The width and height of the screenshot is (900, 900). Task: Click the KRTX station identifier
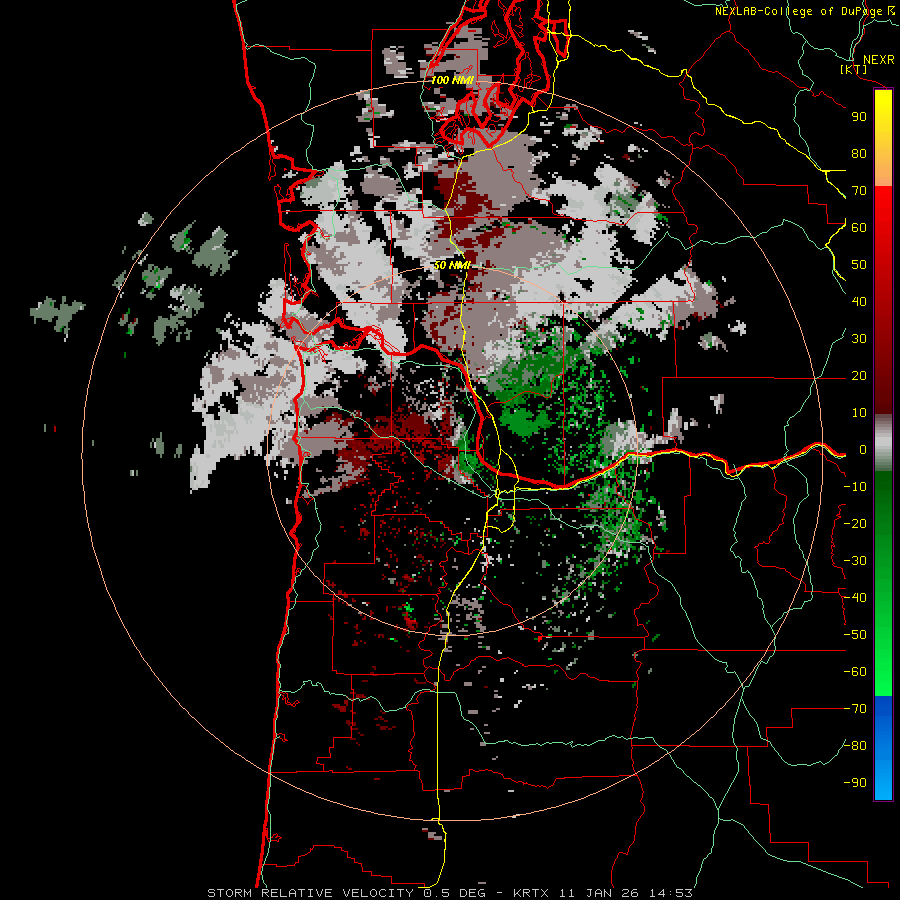coord(530,893)
